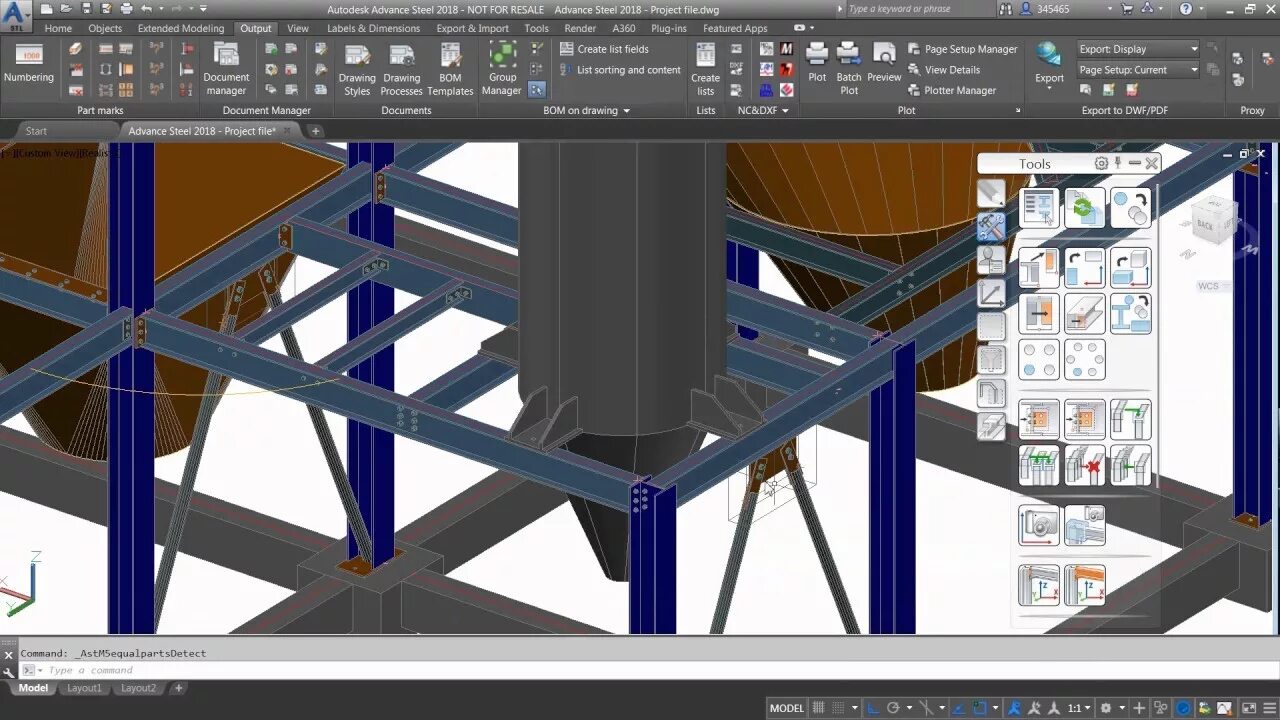Open the Plot panel dialog launcher arrow
Viewport: 1280px width, 720px height.
[1018, 111]
